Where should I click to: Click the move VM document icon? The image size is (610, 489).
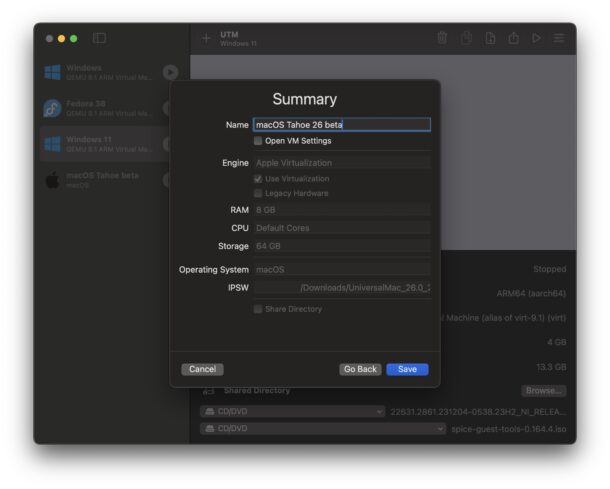point(490,38)
